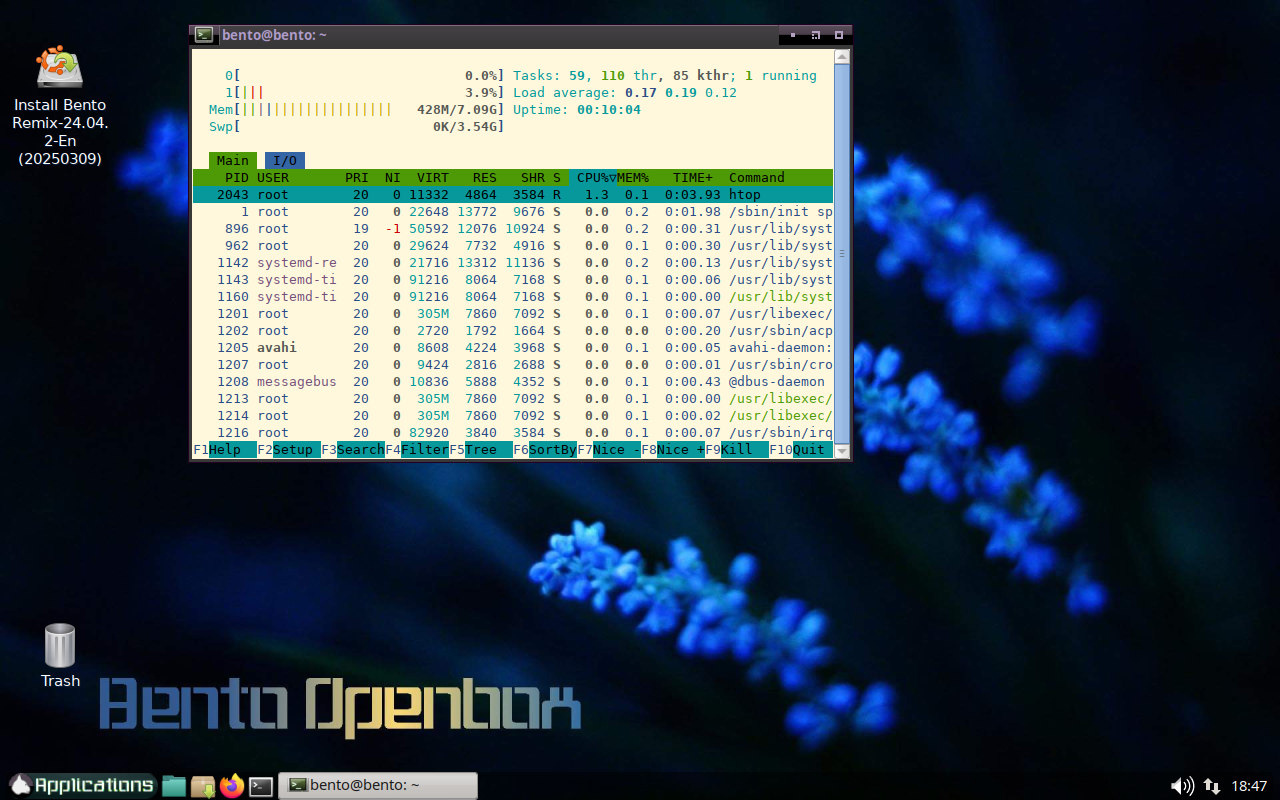Sort by the USER column header
Screen dimensions: 1280x800
[273, 177]
